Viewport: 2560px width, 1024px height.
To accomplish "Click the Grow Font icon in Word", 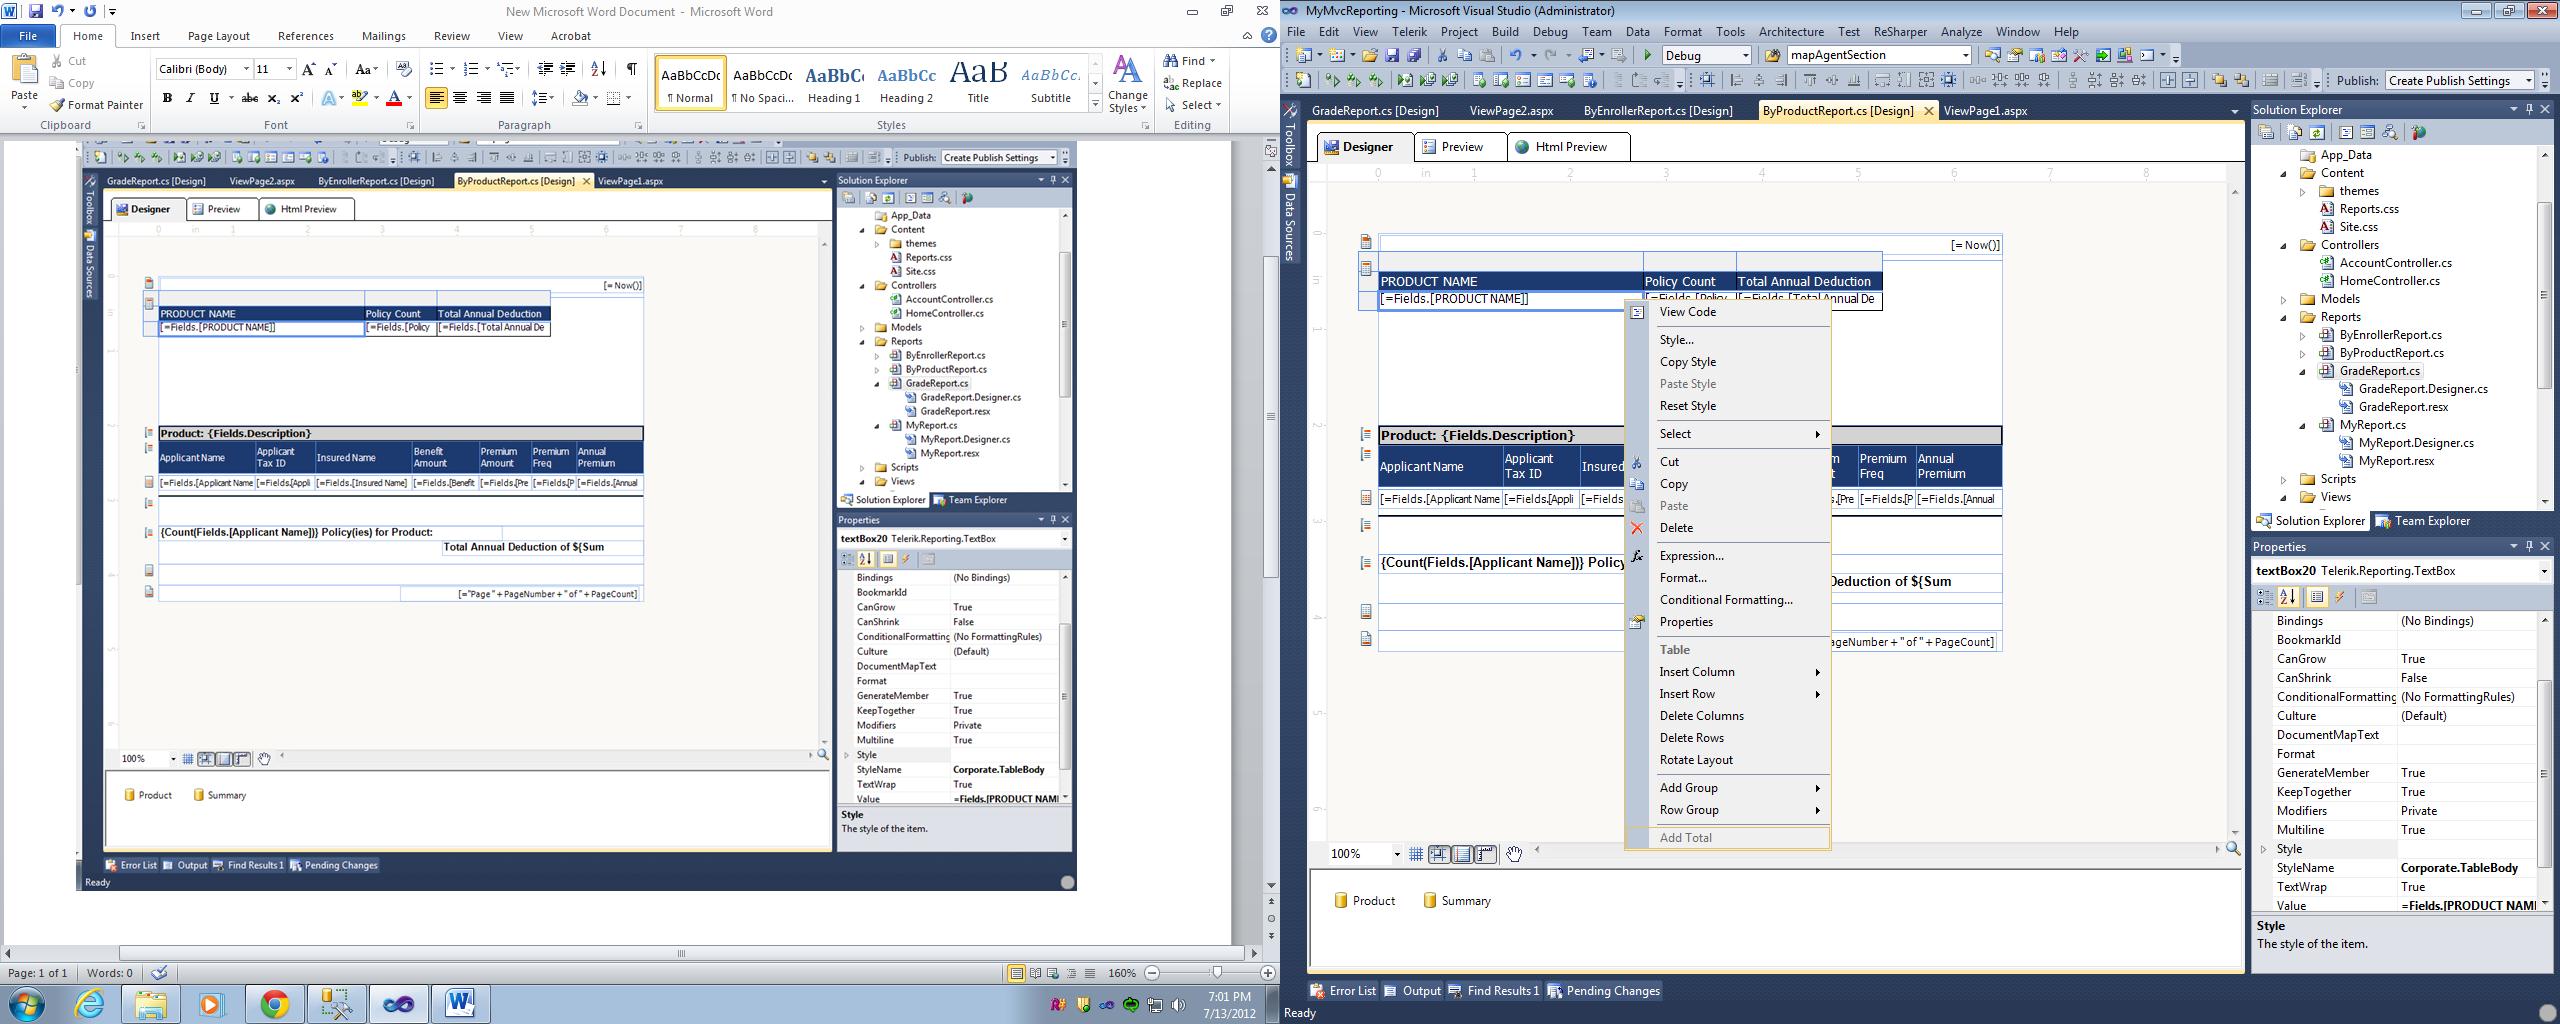I will coord(309,69).
